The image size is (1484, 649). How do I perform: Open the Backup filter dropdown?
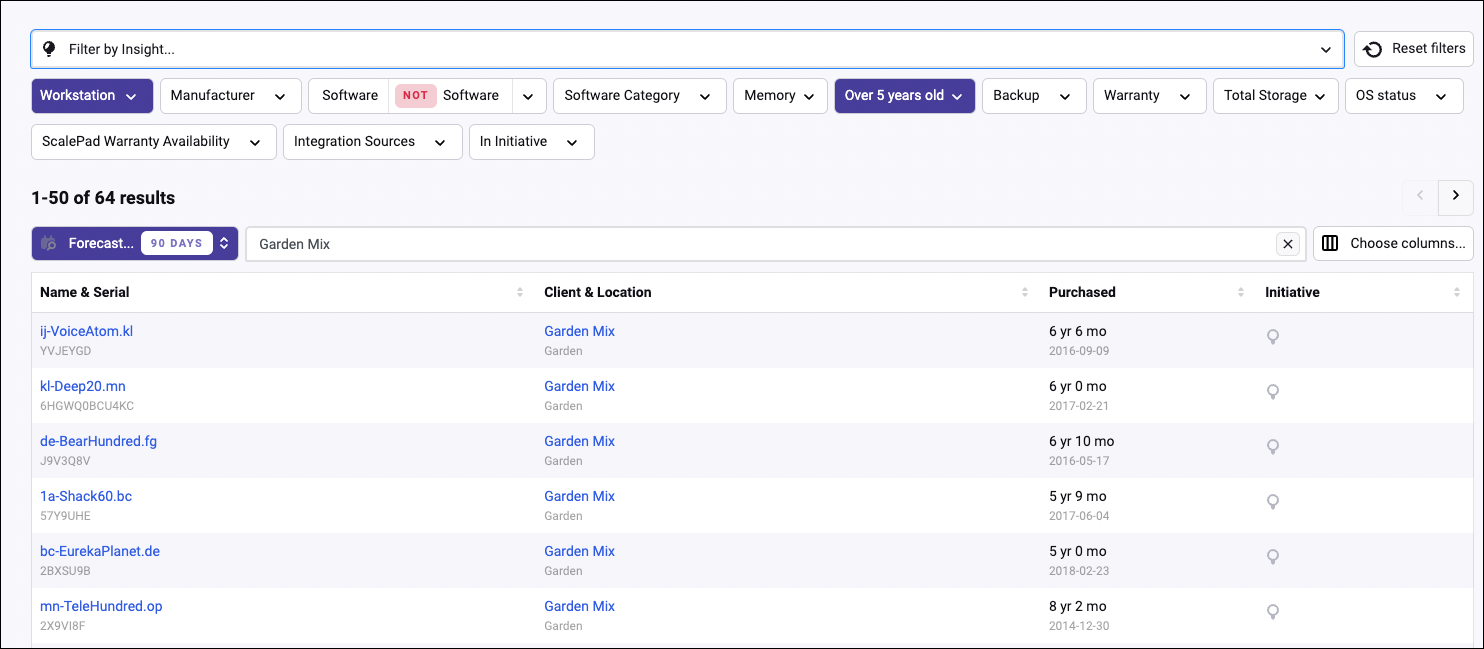click(x=1034, y=96)
